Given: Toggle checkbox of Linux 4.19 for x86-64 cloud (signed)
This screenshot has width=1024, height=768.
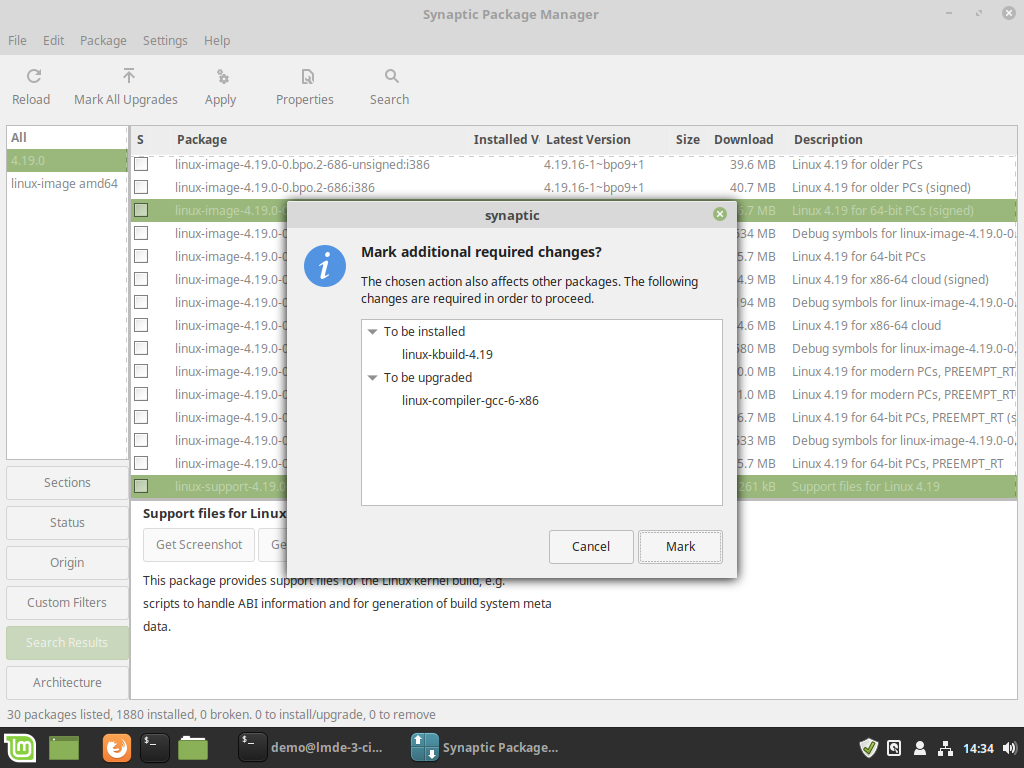Looking at the screenshot, I should 141,280.
